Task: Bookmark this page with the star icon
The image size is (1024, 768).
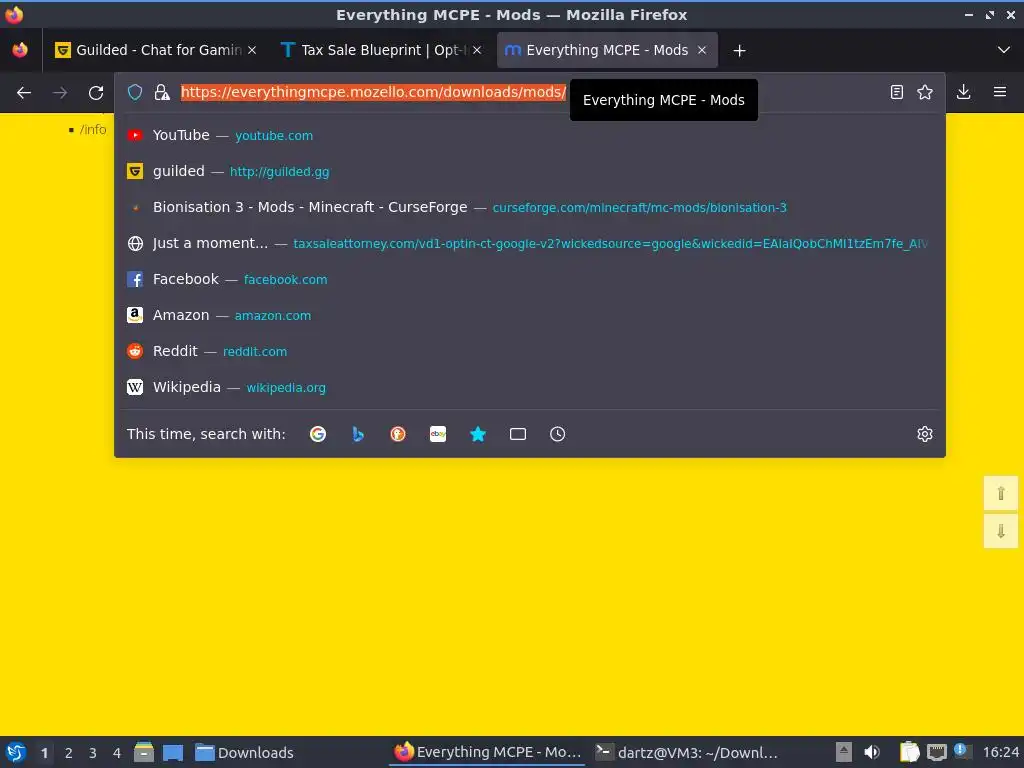Action: tap(925, 93)
